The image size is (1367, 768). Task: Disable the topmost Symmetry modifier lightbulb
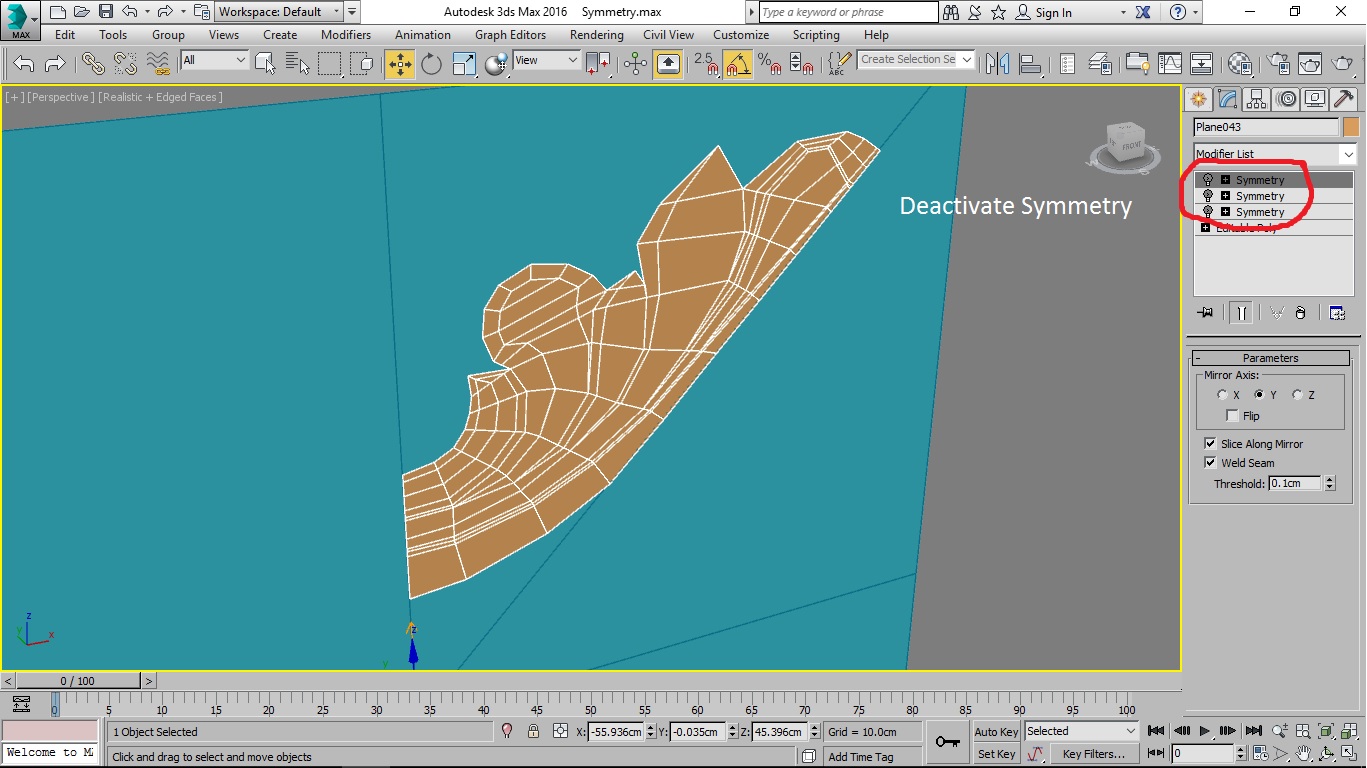pos(1208,181)
